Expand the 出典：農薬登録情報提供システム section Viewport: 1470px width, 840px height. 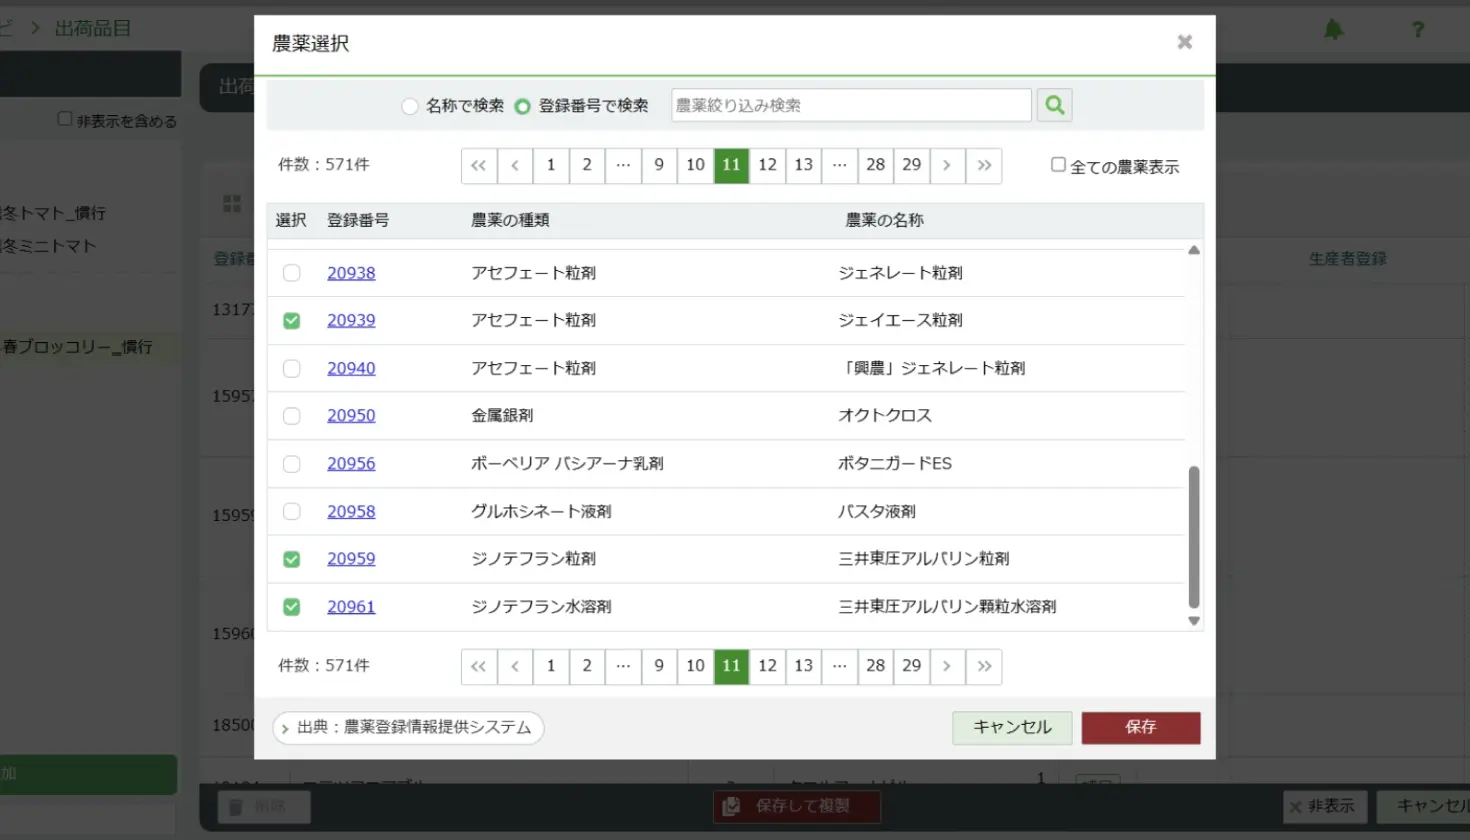(x=408, y=728)
